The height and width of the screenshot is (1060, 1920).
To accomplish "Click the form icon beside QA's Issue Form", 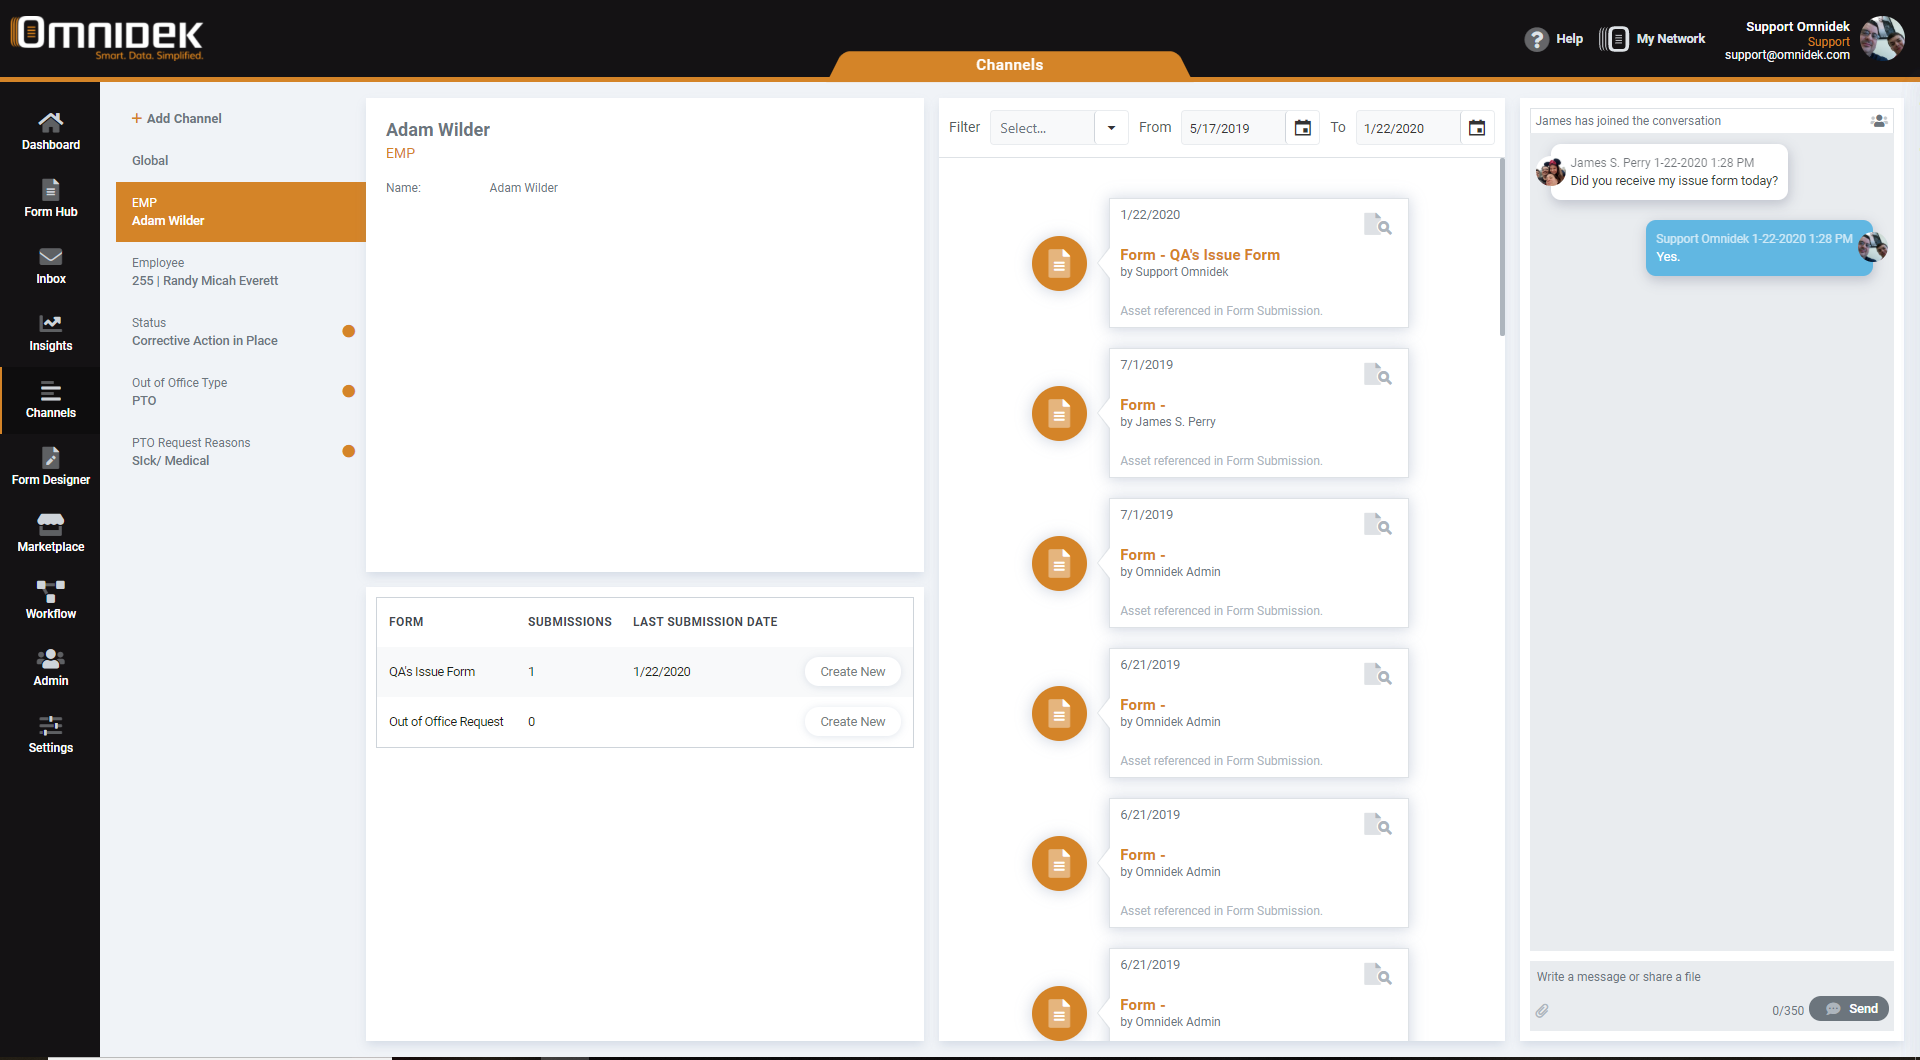I will pyautogui.click(x=1059, y=263).
